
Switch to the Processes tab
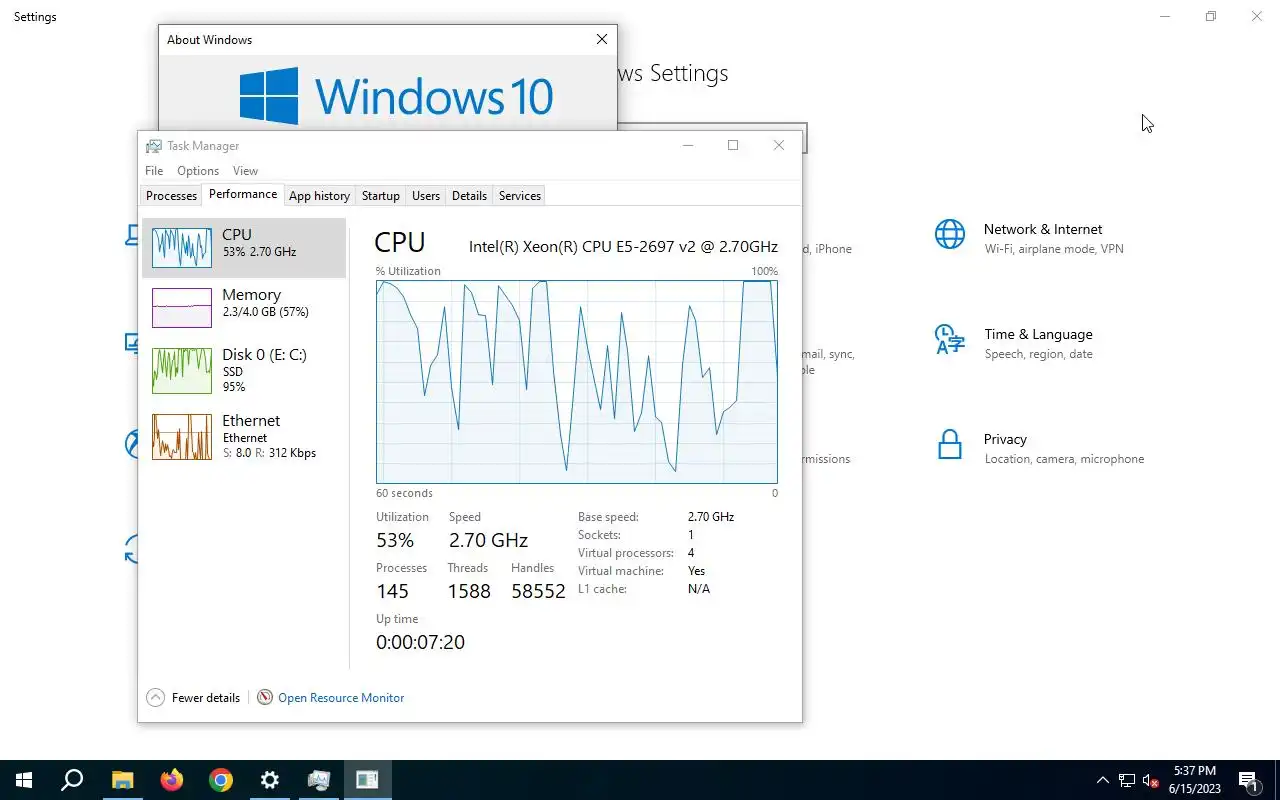171,196
